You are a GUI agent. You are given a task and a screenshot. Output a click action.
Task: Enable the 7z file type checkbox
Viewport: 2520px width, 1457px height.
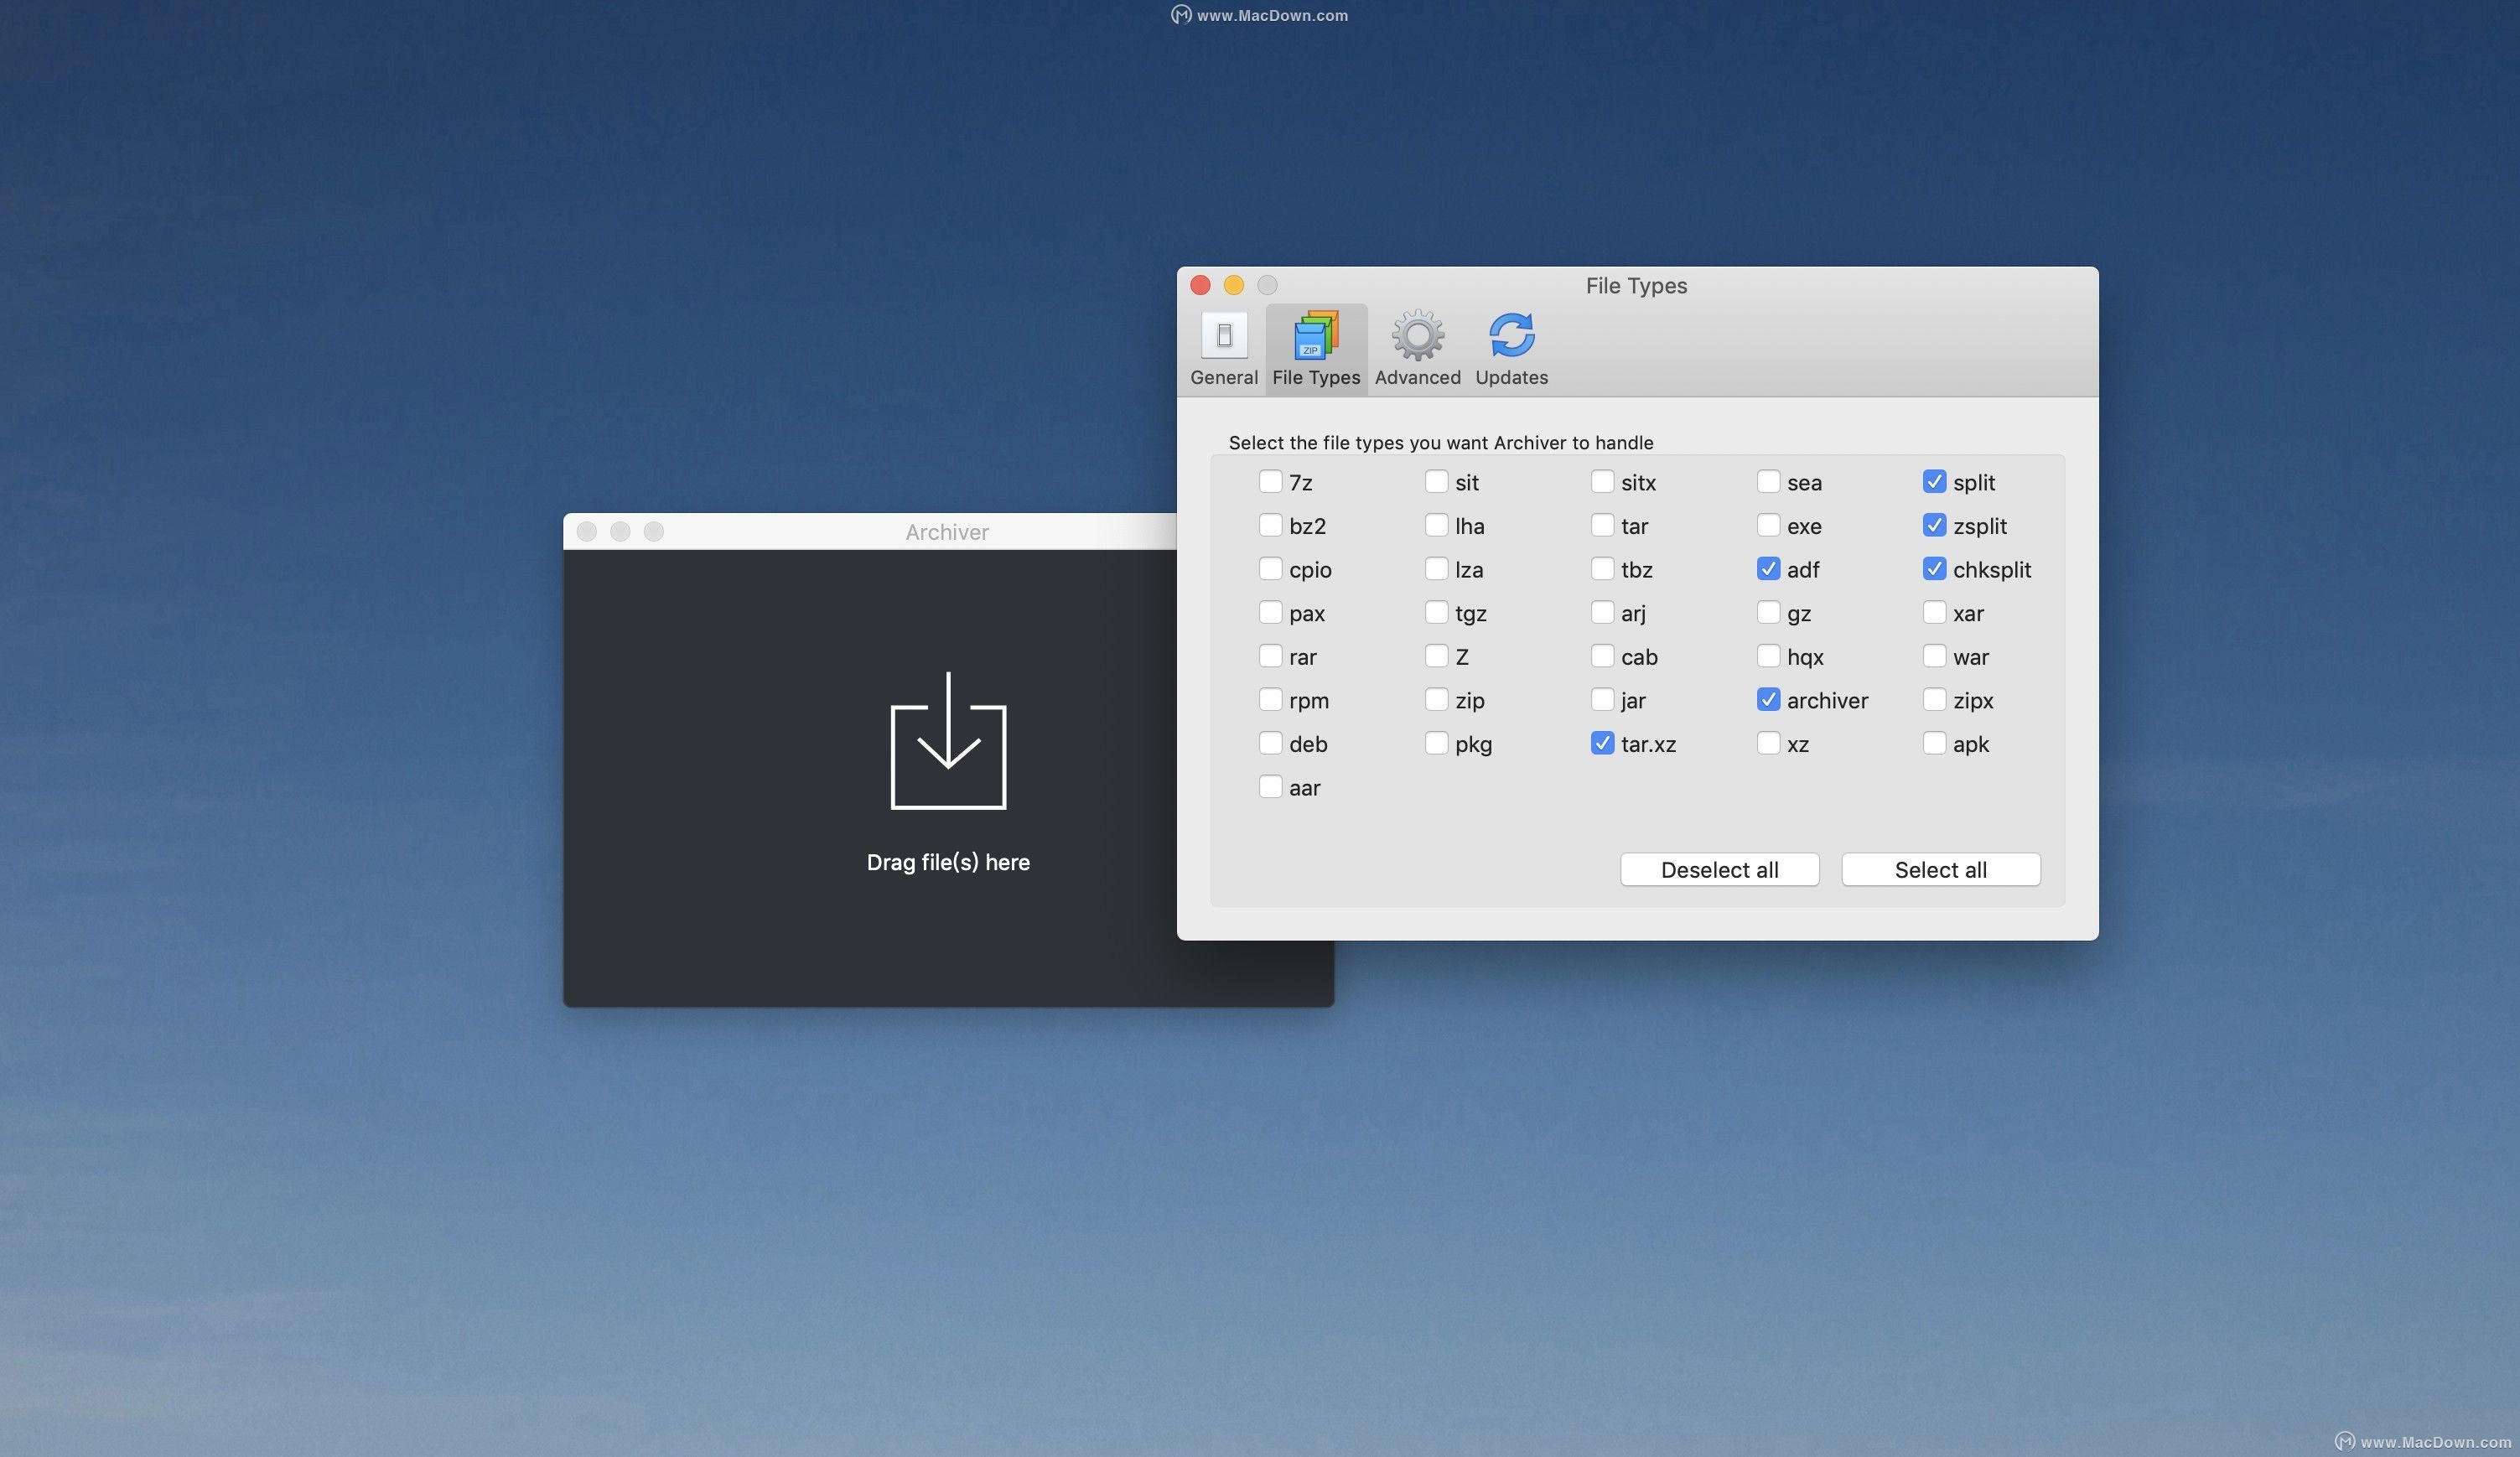(1270, 482)
